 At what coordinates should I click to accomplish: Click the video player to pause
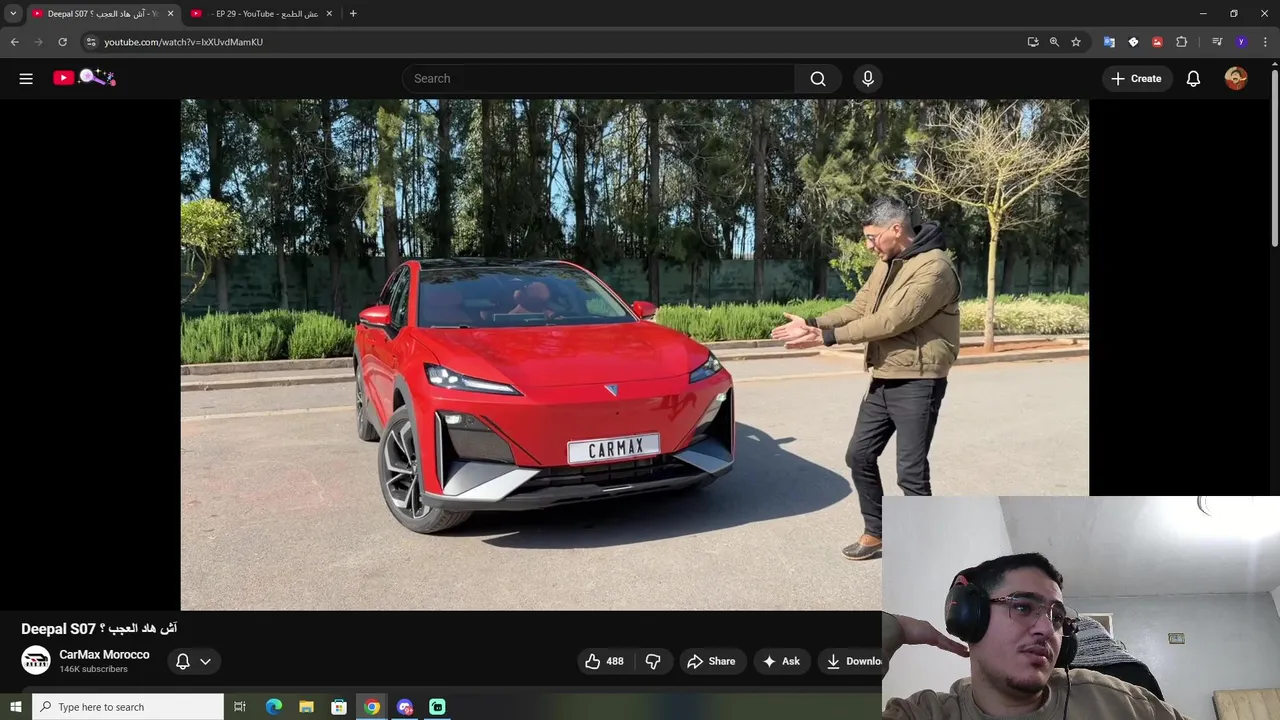point(634,354)
